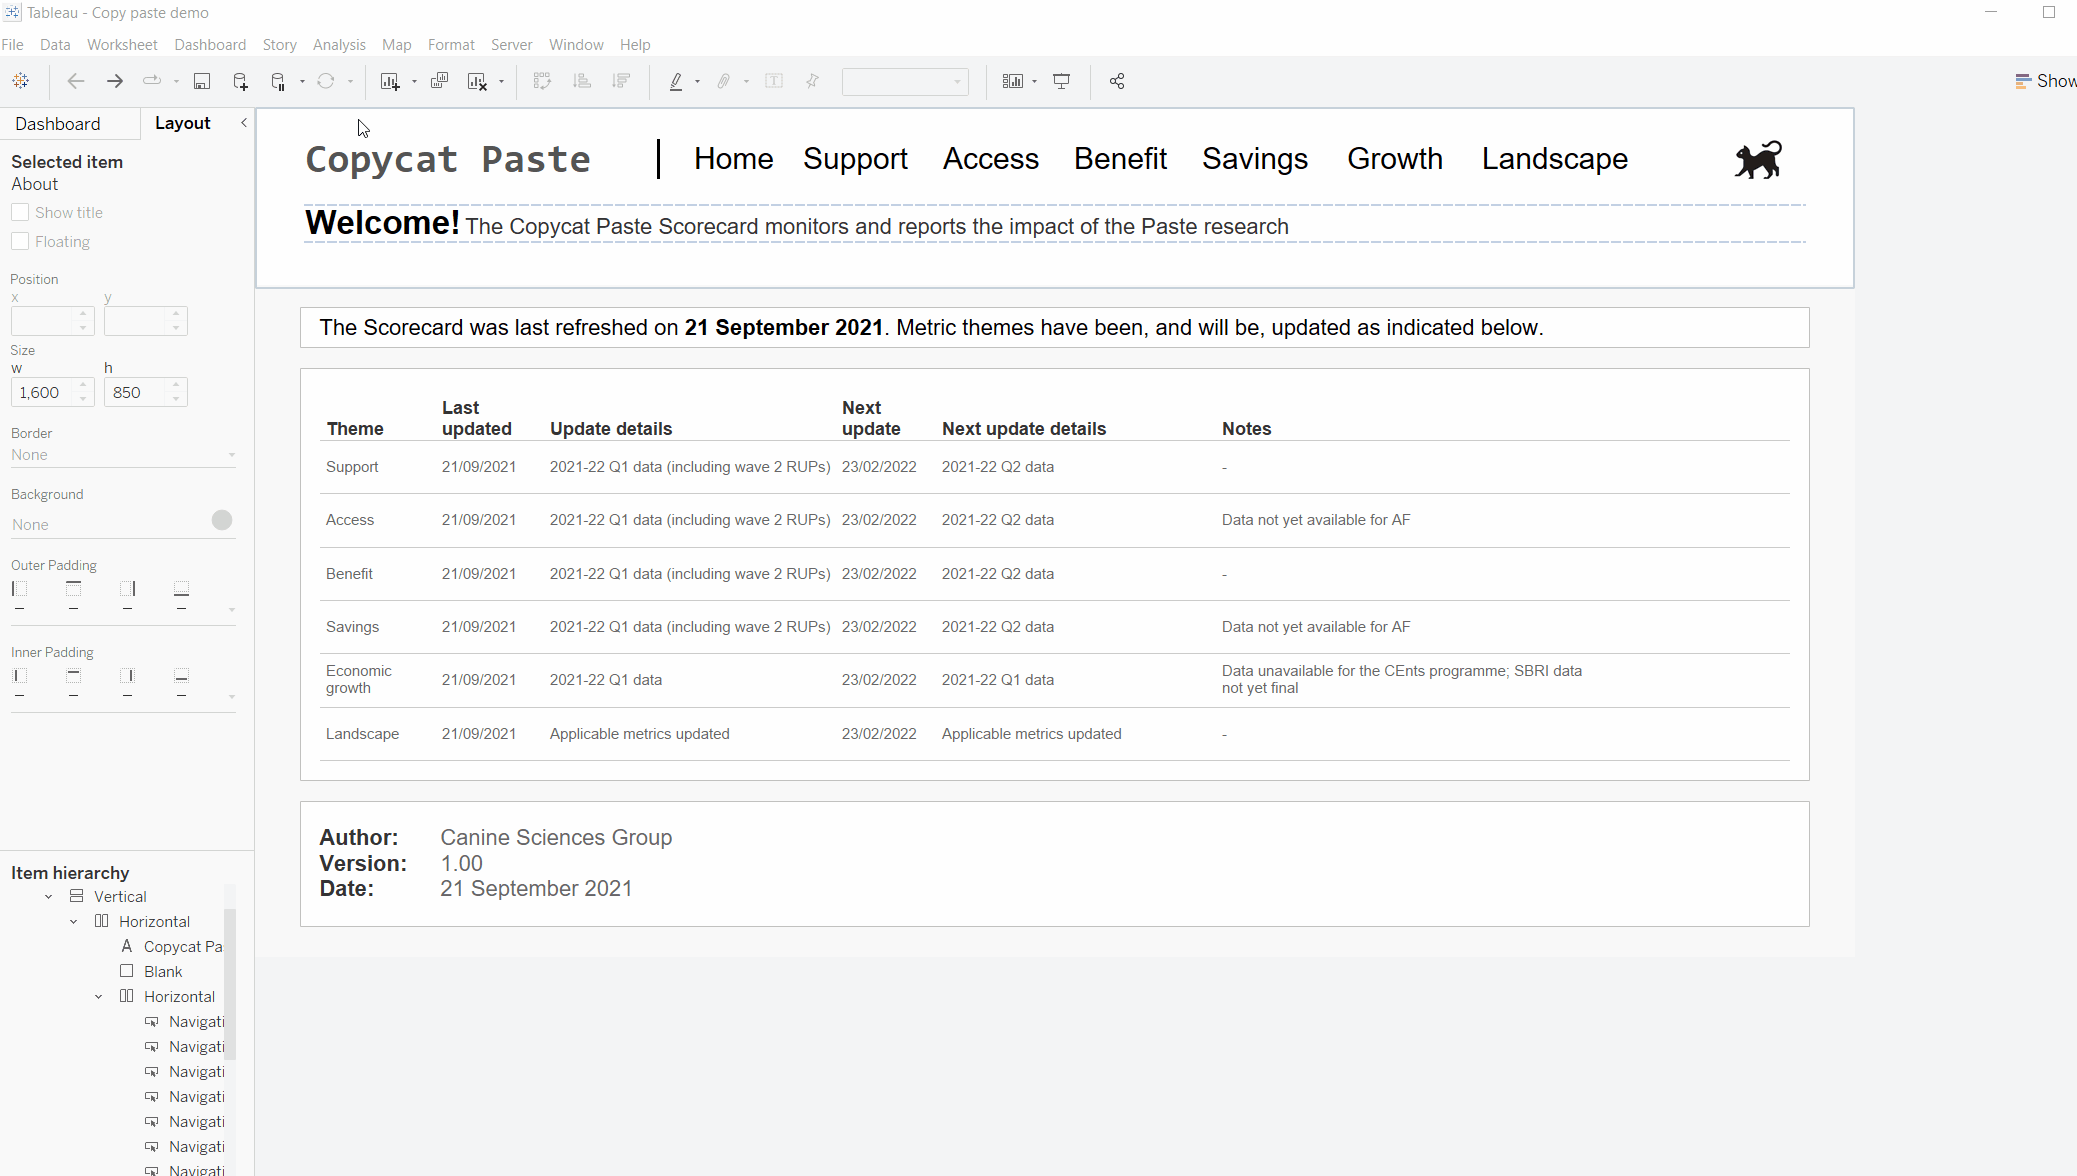The height and width of the screenshot is (1176, 2077).
Task: Click the Show Mark Labels T icon
Action: [774, 81]
